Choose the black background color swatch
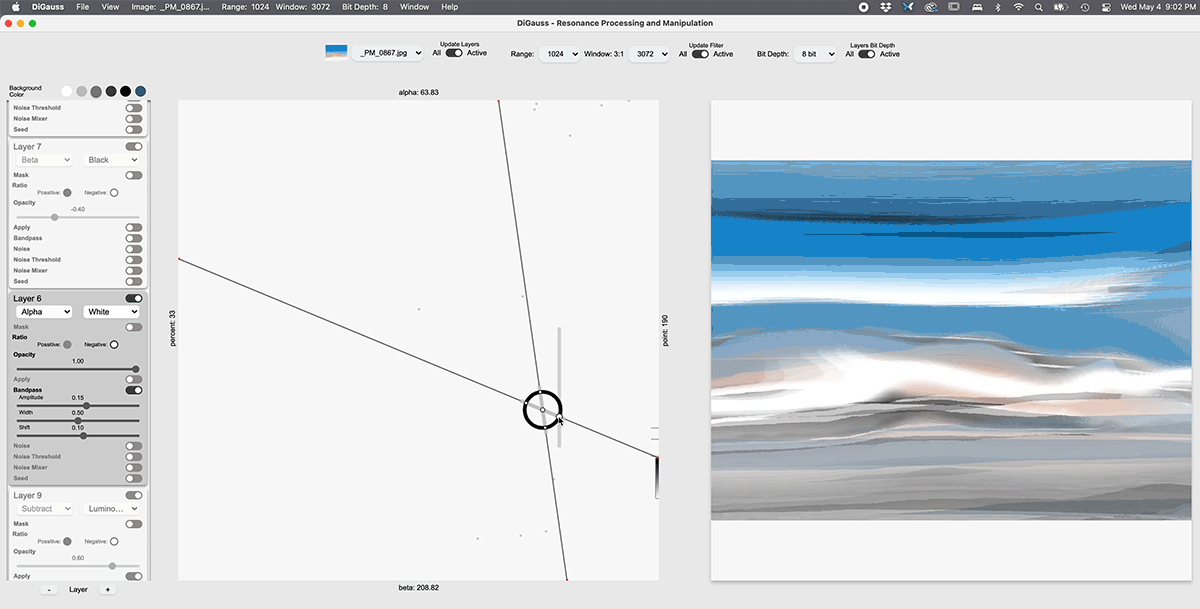 click(x=125, y=91)
